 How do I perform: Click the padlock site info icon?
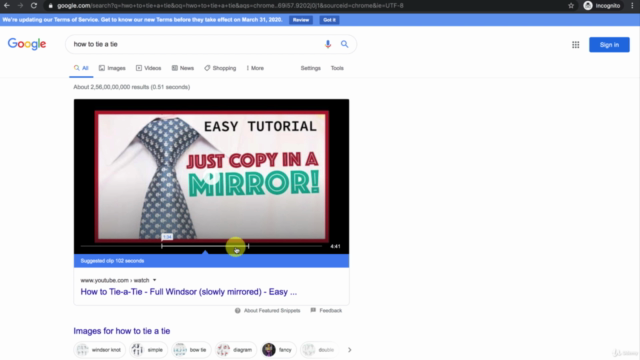pos(51,6)
